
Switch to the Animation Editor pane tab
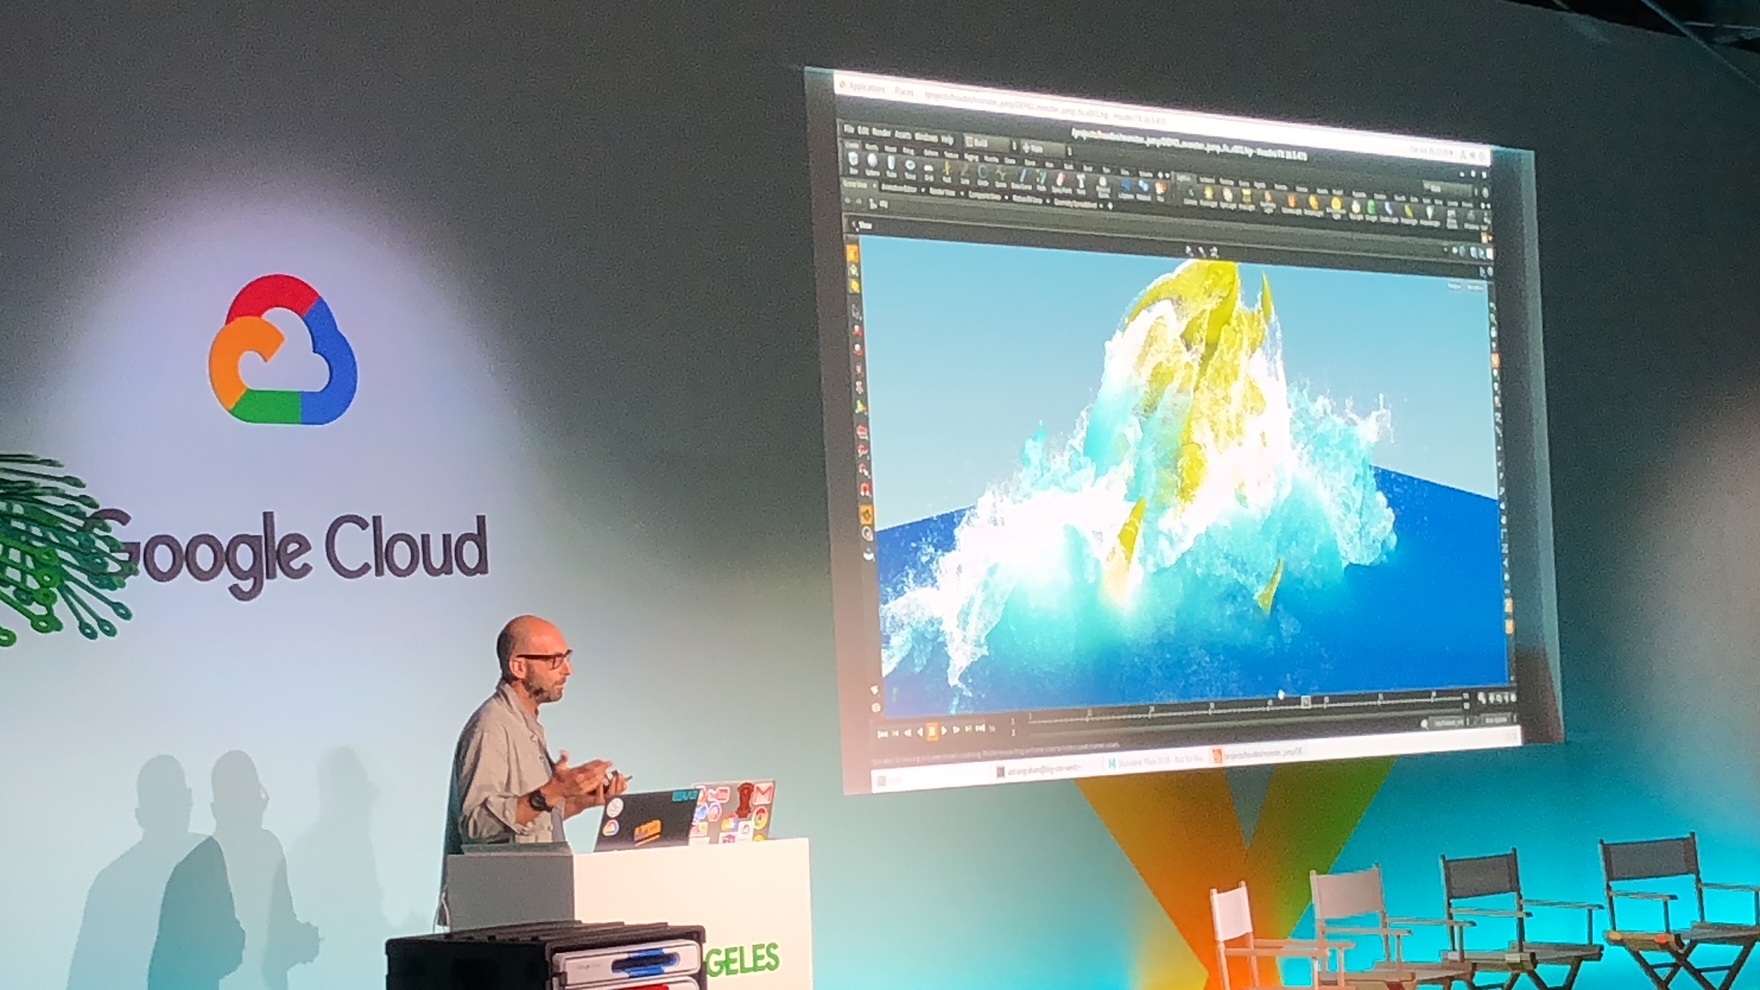click(898, 188)
